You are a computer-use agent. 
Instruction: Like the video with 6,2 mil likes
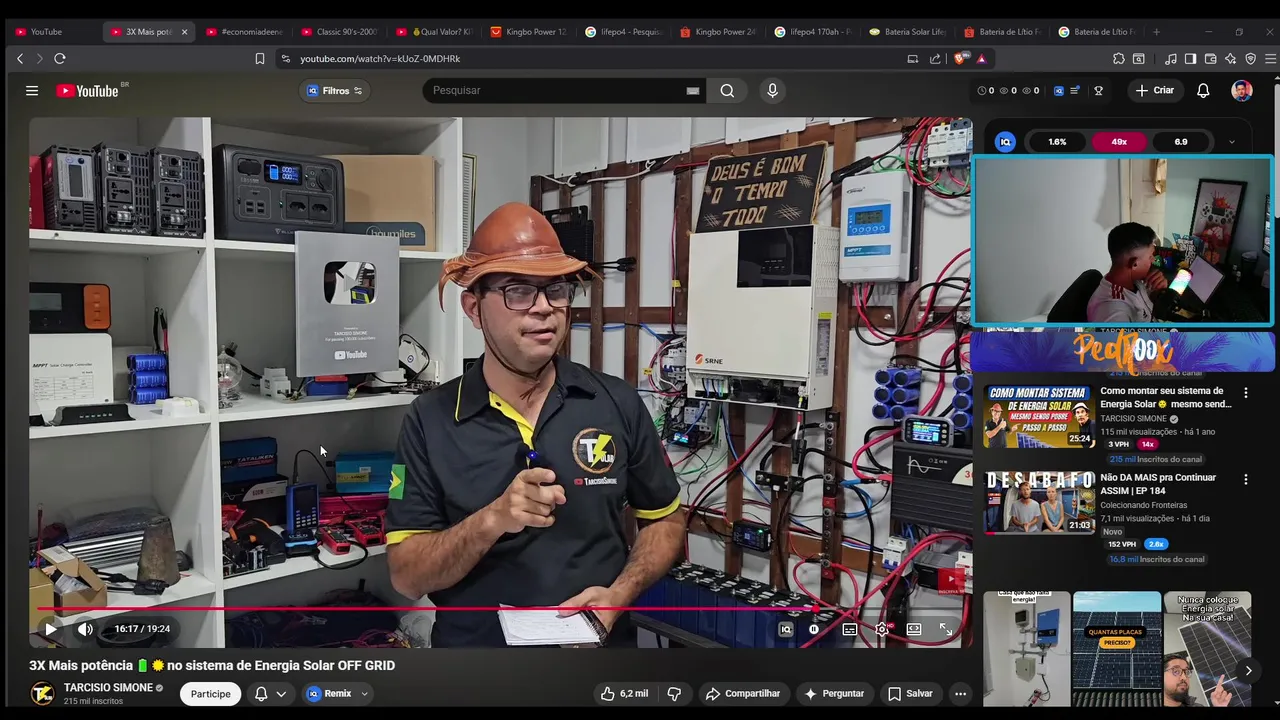[x=624, y=693]
